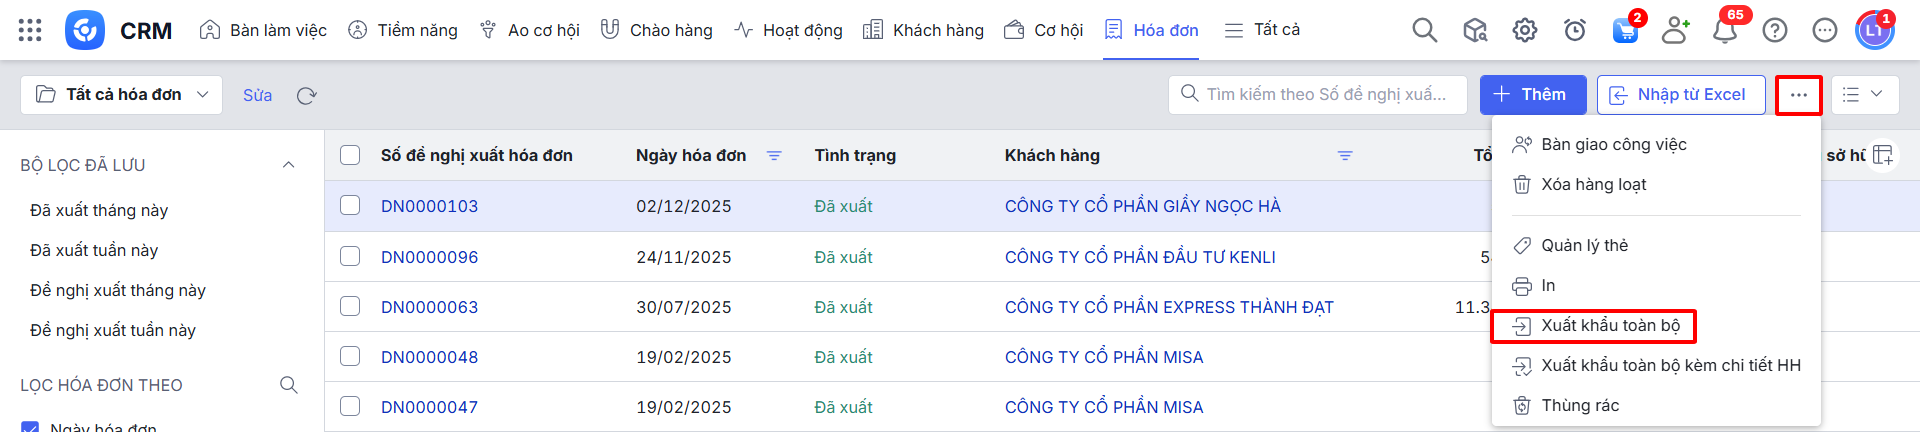The image size is (1920, 432).
Task: Open the settings gear icon
Action: coord(1524,30)
